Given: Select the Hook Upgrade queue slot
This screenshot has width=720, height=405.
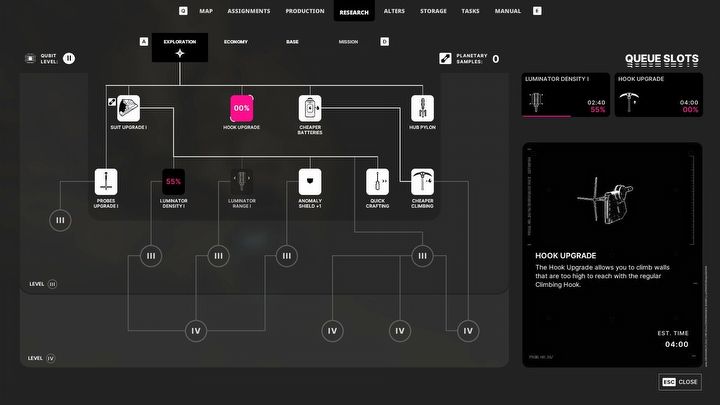Looking at the screenshot, I should pyautogui.click(x=658, y=95).
